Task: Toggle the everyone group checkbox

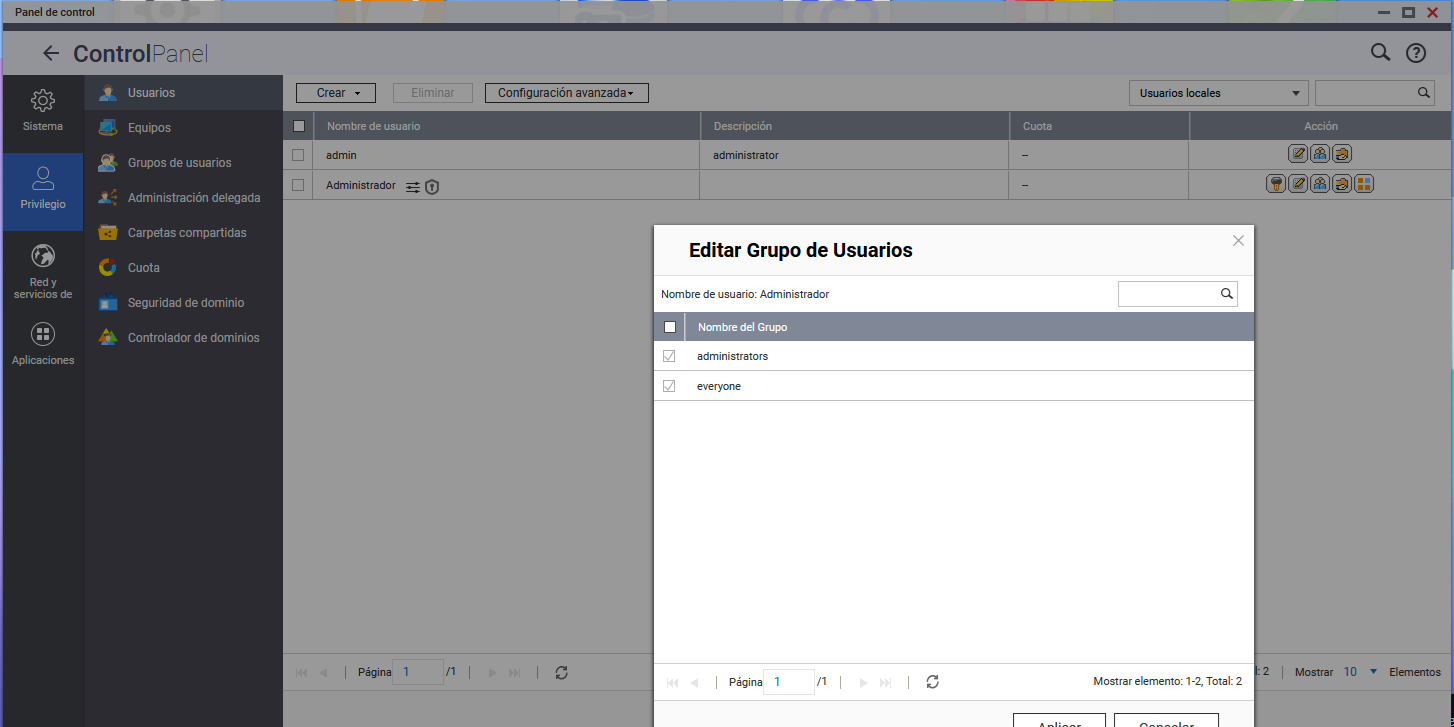Action: [670, 386]
